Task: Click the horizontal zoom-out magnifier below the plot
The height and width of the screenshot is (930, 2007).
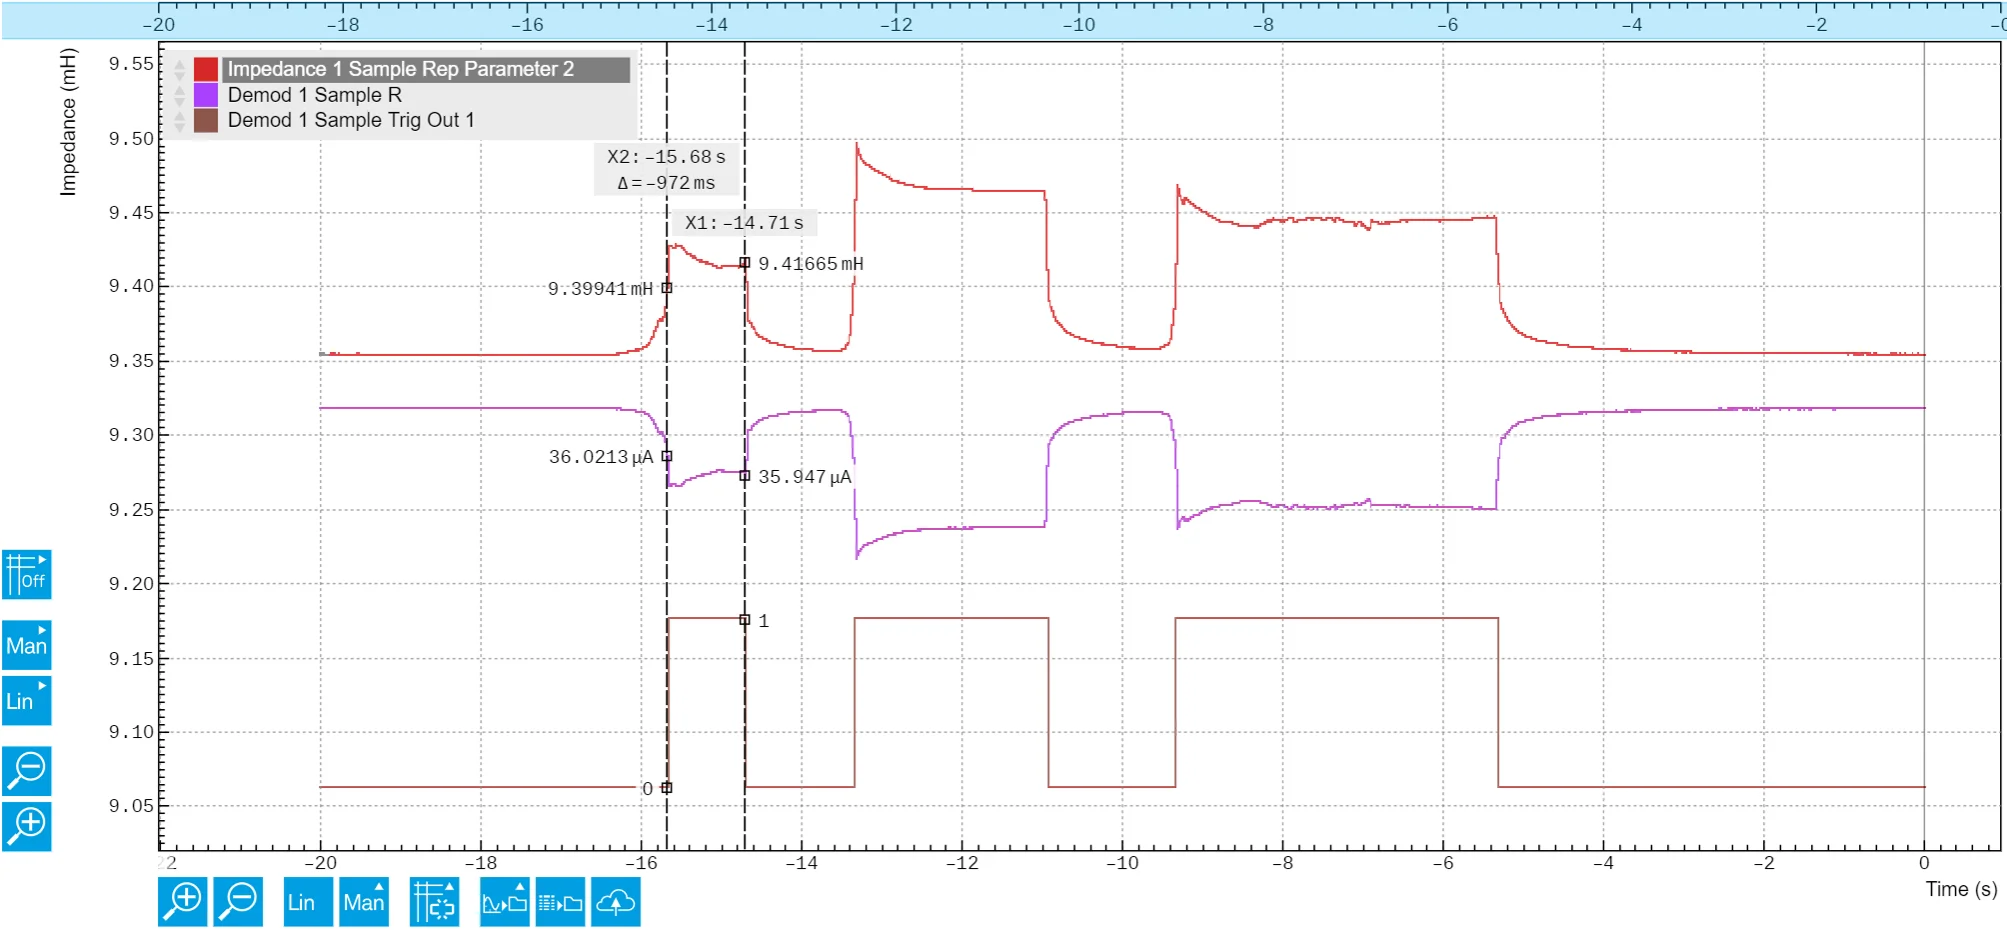Action: (238, 902)
